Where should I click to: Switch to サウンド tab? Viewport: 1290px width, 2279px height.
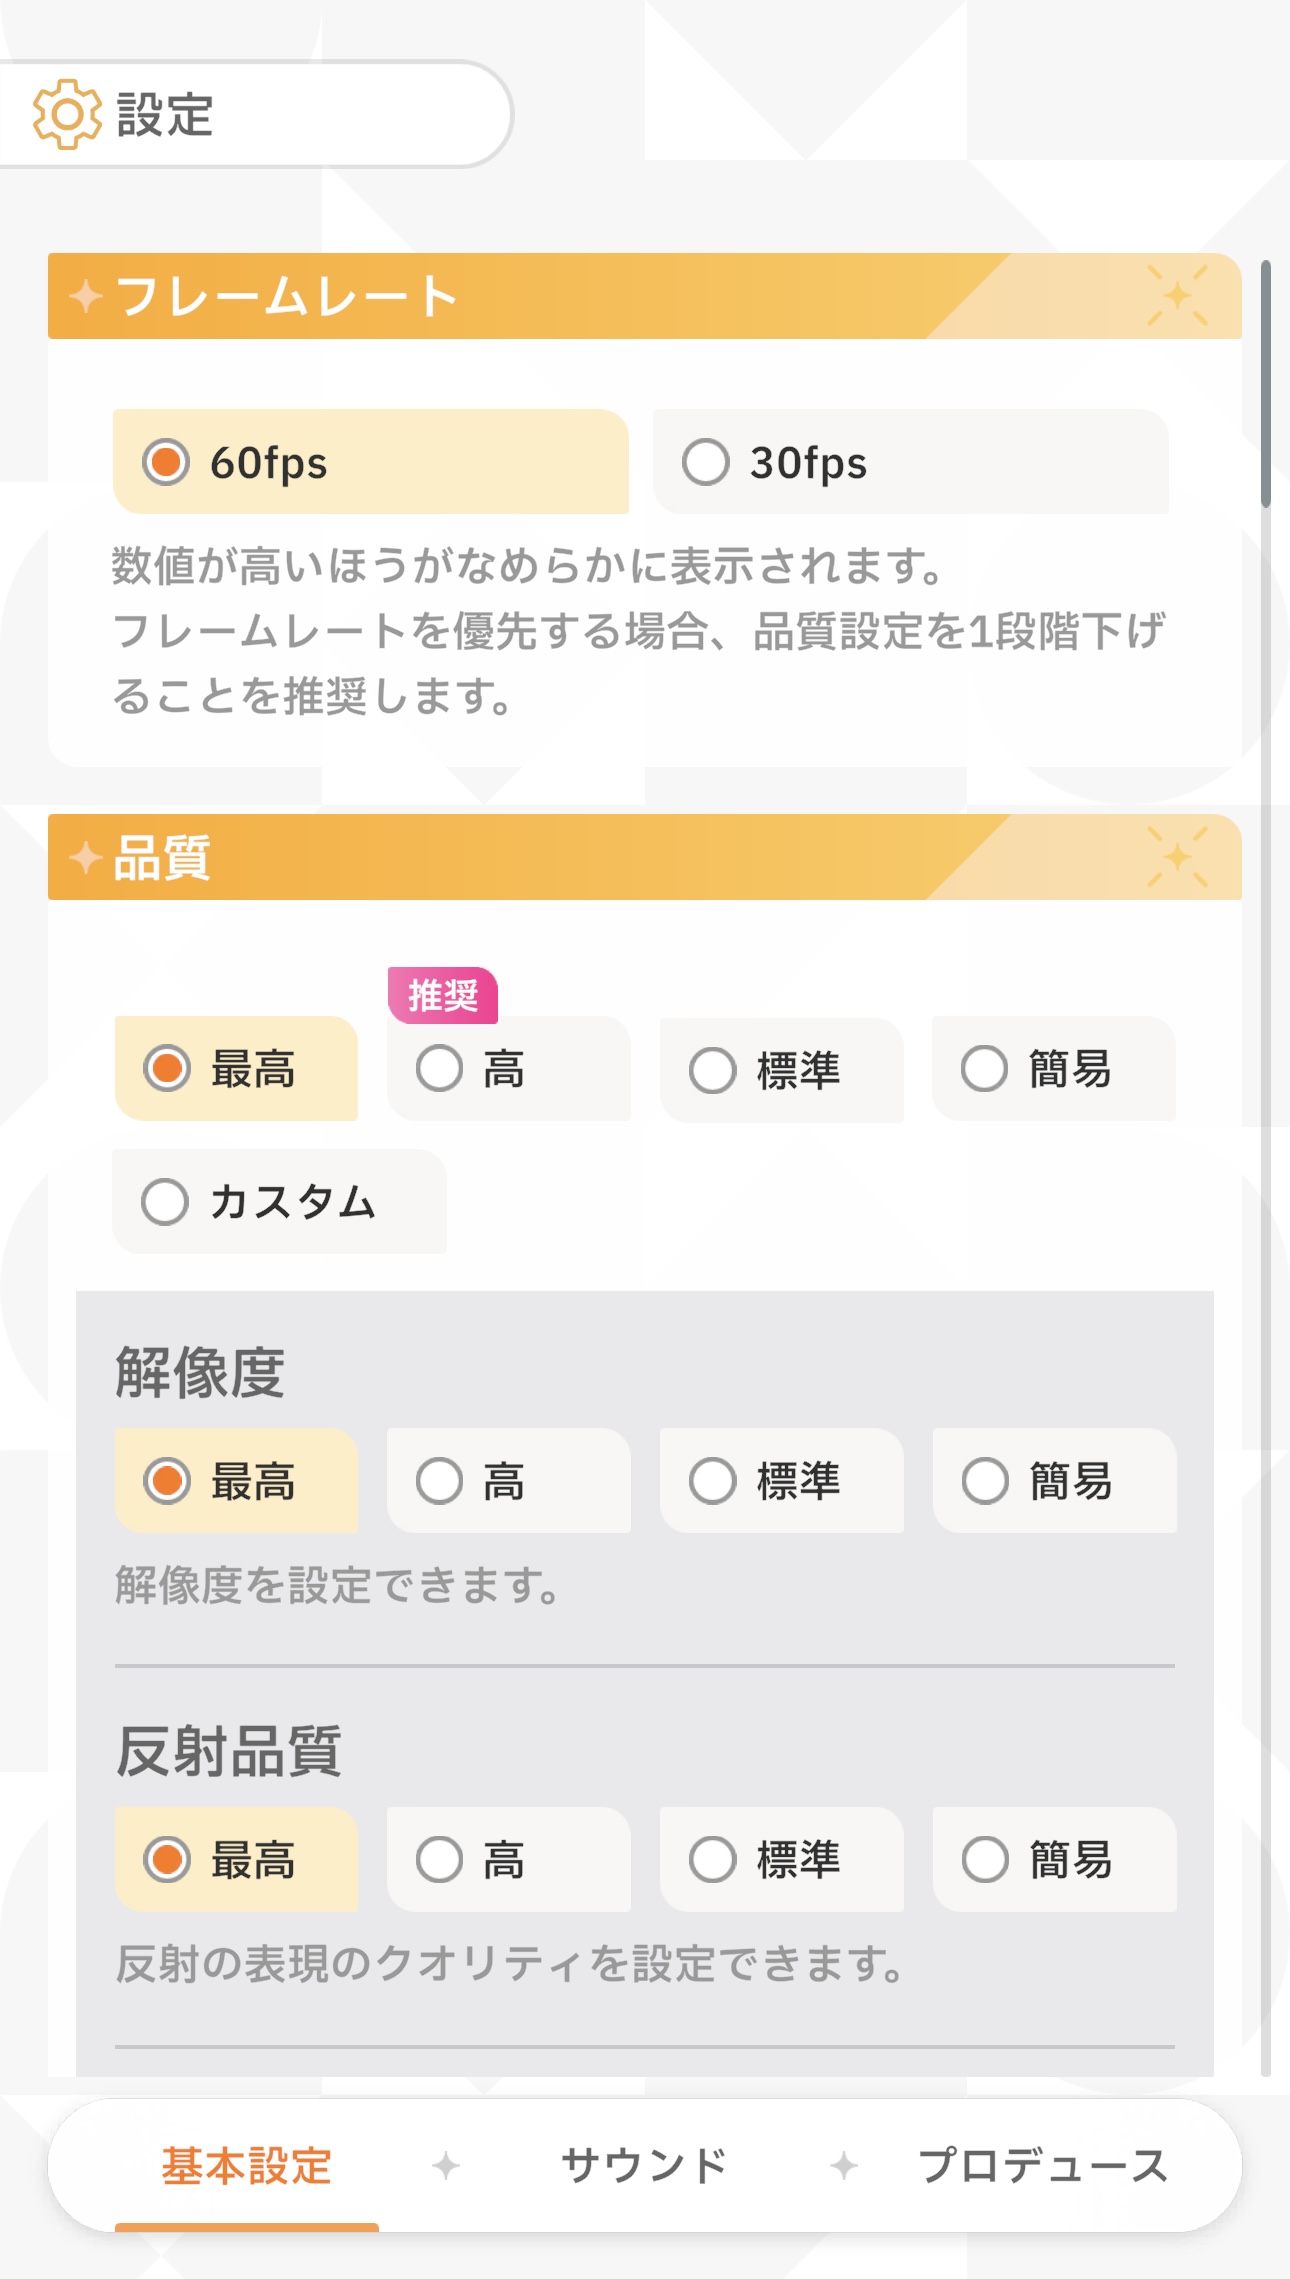click(645, 2165)
